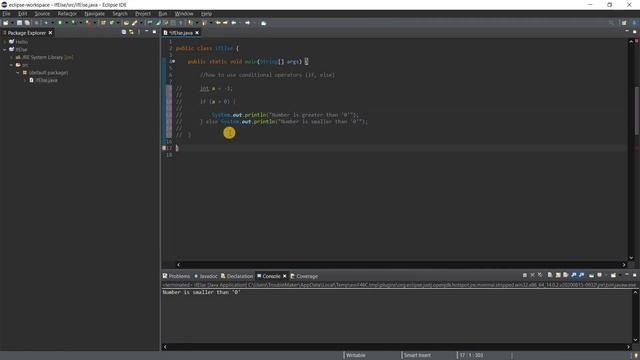Click the fold marker beside main method
640x360 pixels.
[174, 61]
